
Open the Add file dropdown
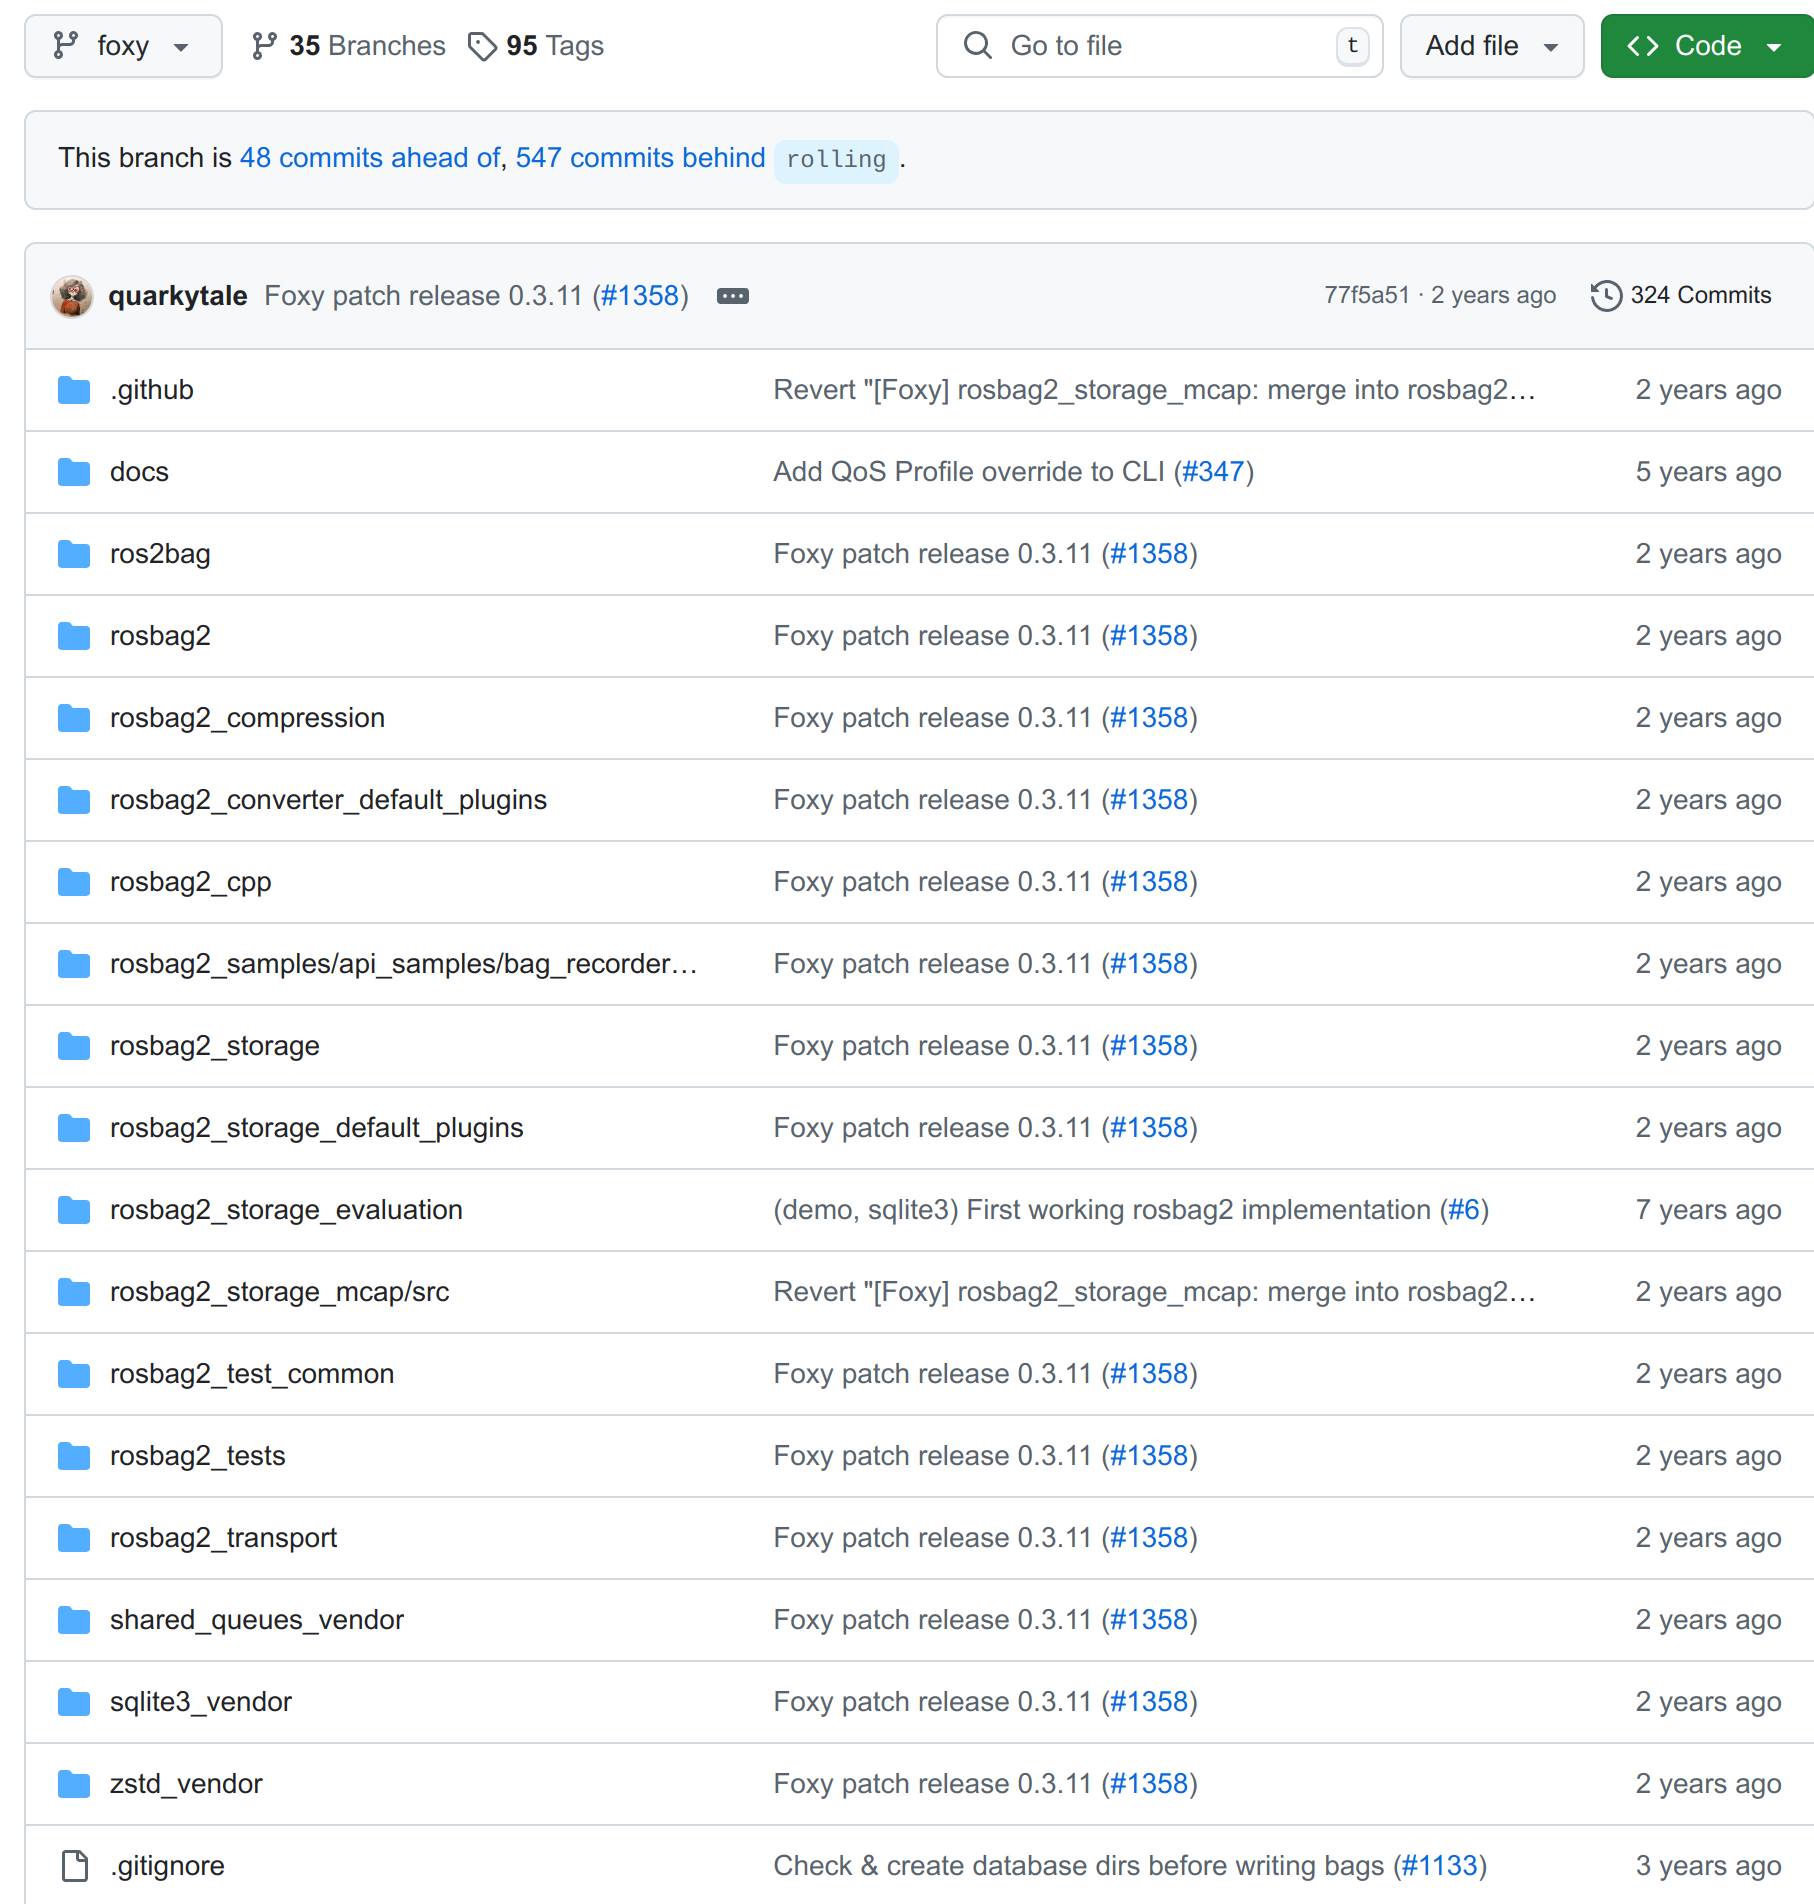click(x=1491, y=46)
